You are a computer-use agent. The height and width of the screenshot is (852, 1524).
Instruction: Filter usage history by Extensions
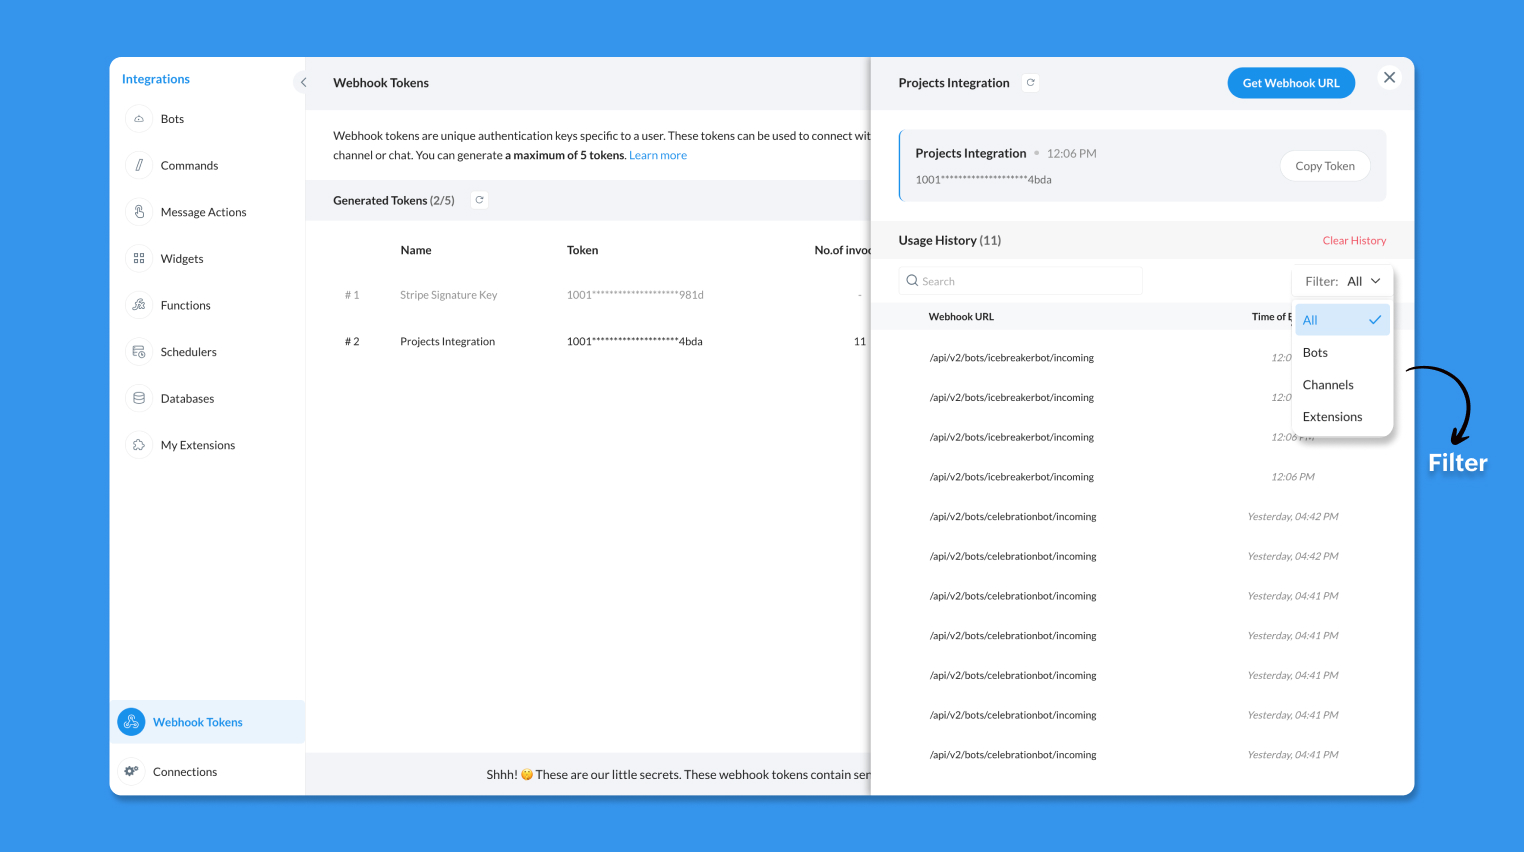(1332, 417)
